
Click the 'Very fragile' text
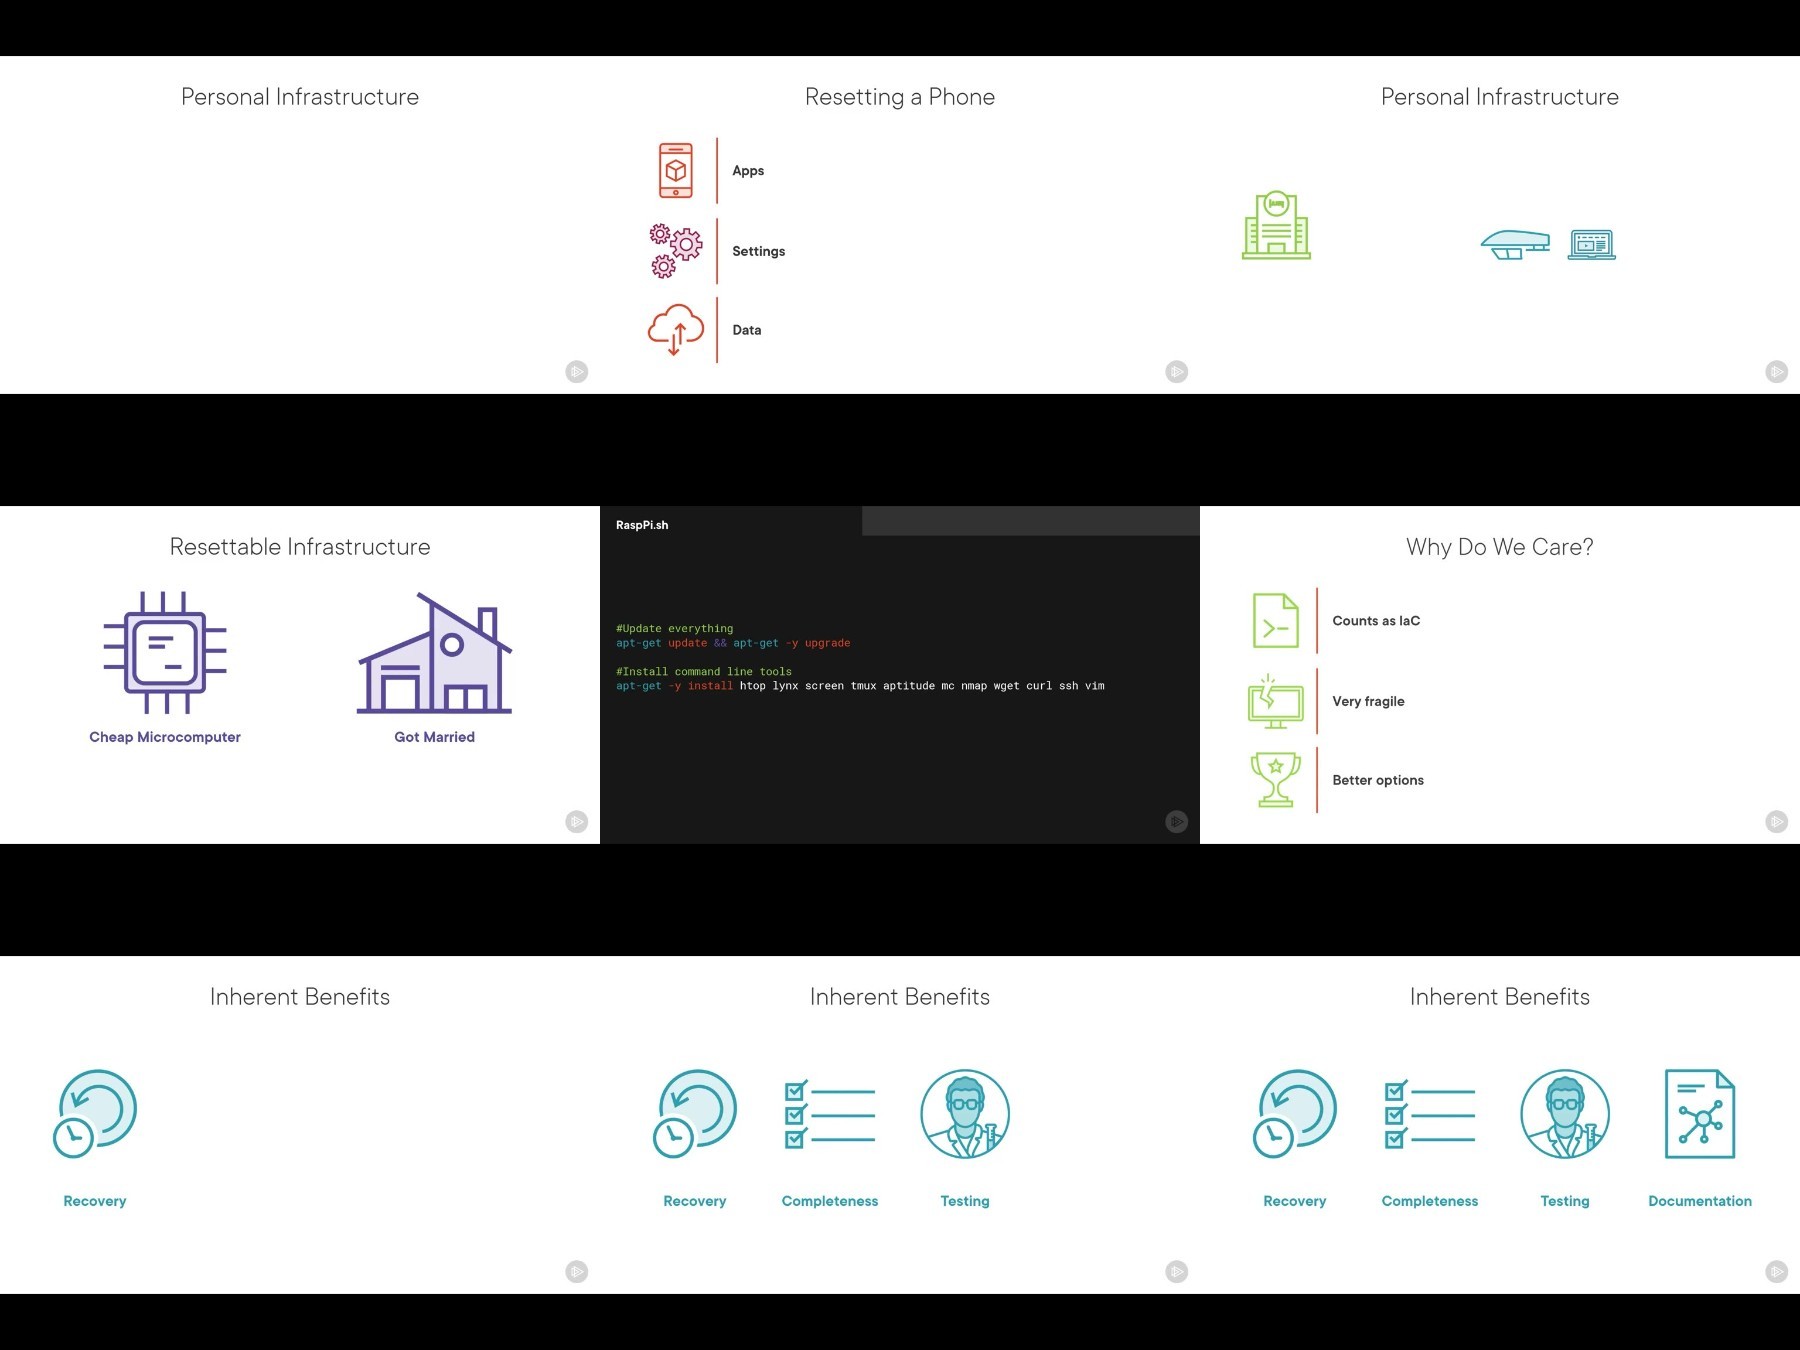coord(1368,701)
